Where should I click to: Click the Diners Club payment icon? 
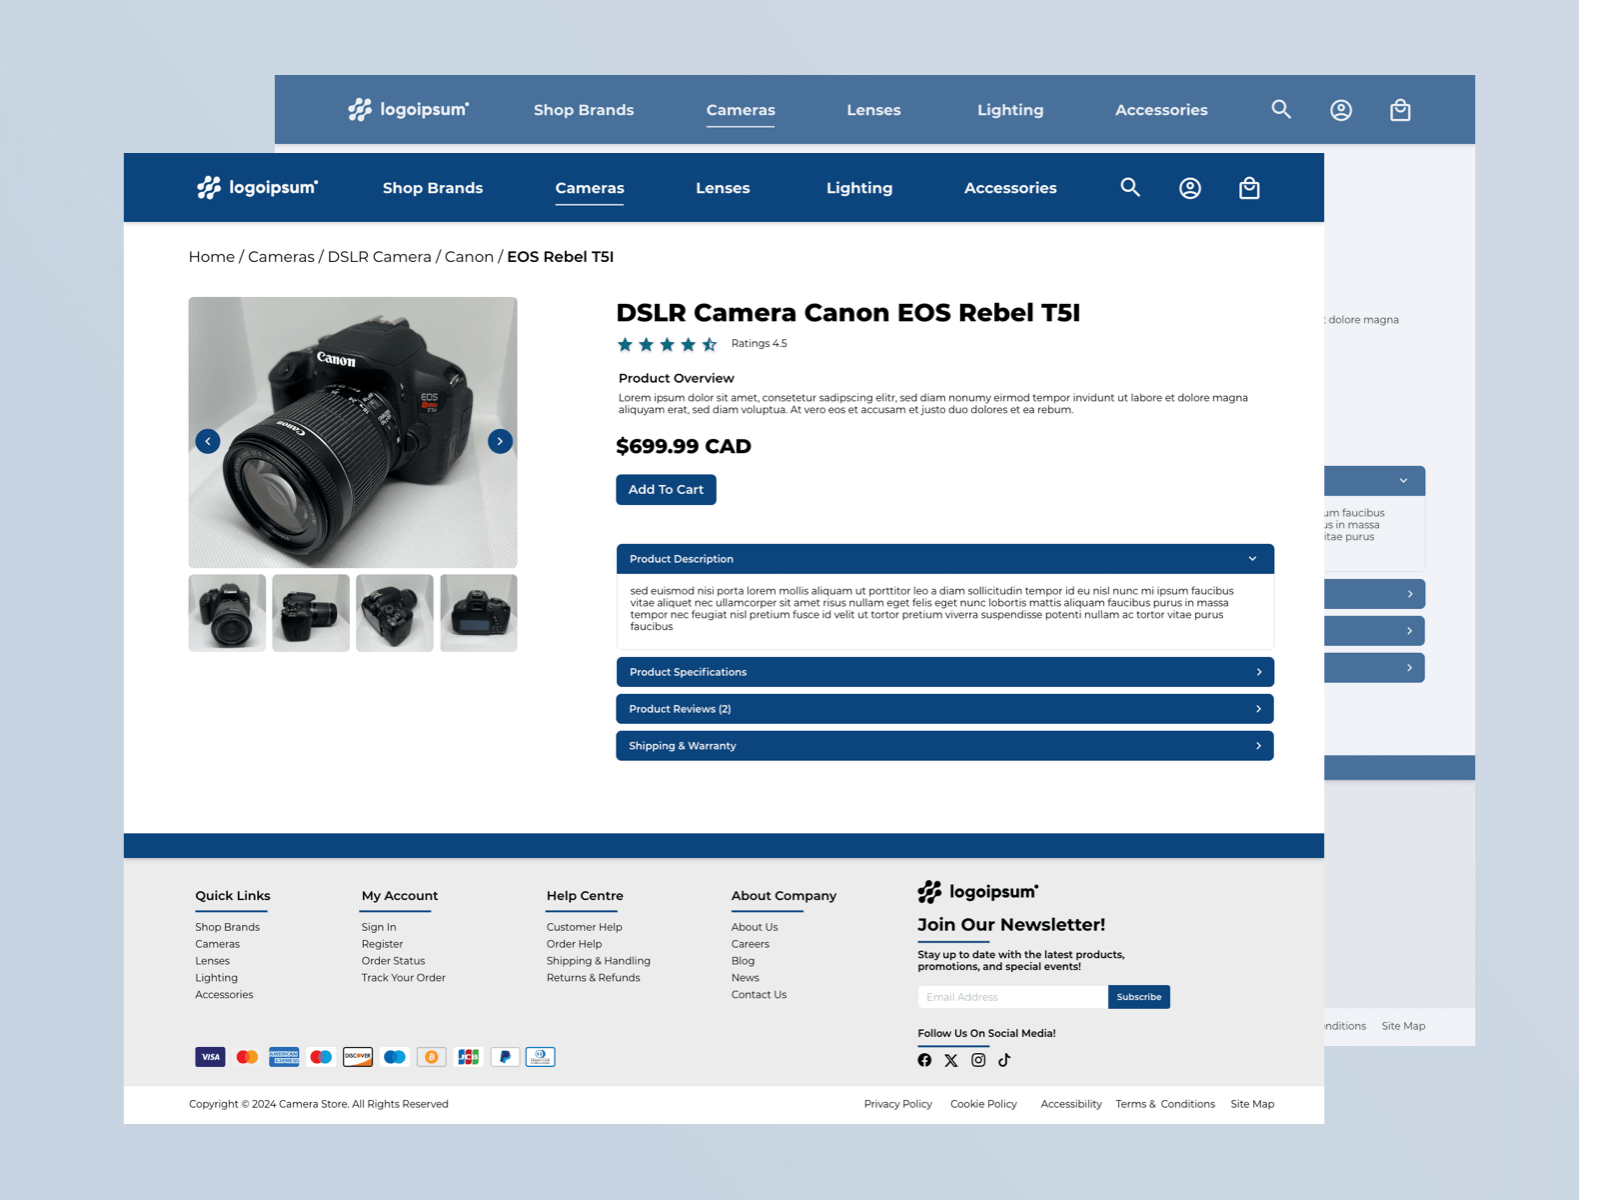pos(540,1057)
